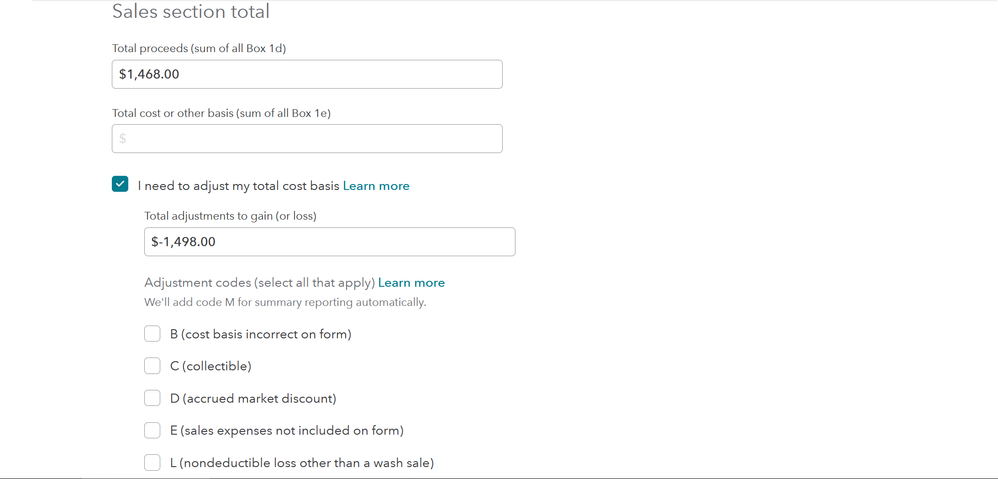The width and height of the screenshot is (998, 479).
Task: Click the 'D (accrued market discount)' label text
Action: click(253, 399)
